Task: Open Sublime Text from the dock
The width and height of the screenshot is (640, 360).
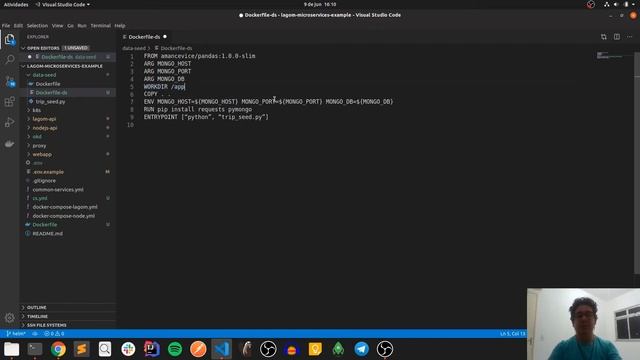Action: tap(82, 349)
